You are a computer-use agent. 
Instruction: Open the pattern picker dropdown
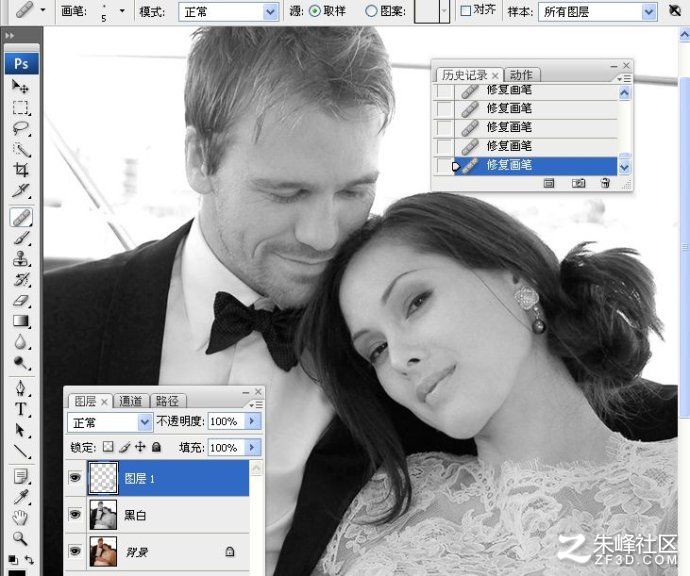[x=444, y=11]
